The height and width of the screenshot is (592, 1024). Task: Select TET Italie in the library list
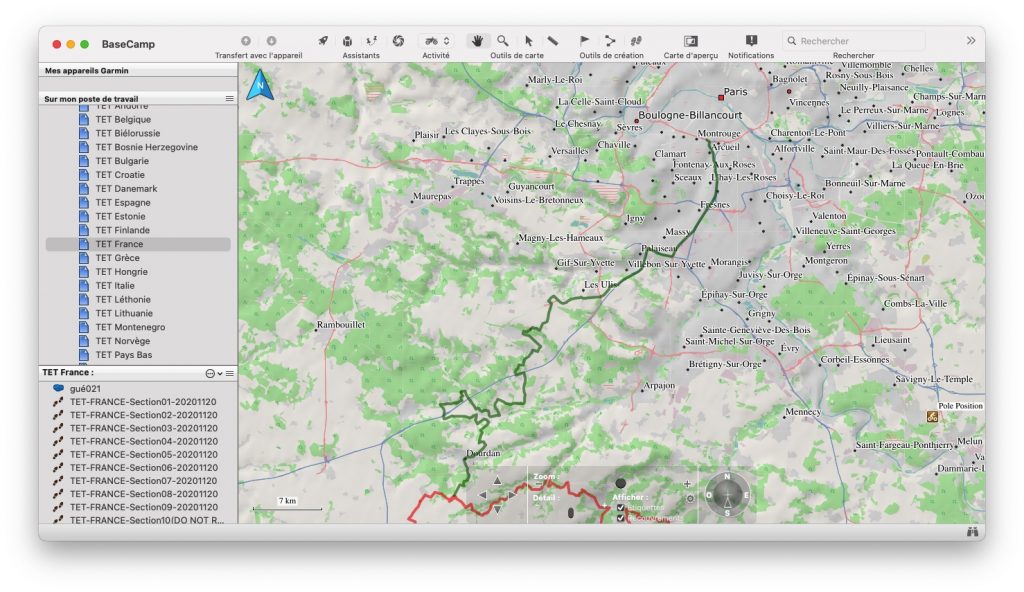point(118,285)
